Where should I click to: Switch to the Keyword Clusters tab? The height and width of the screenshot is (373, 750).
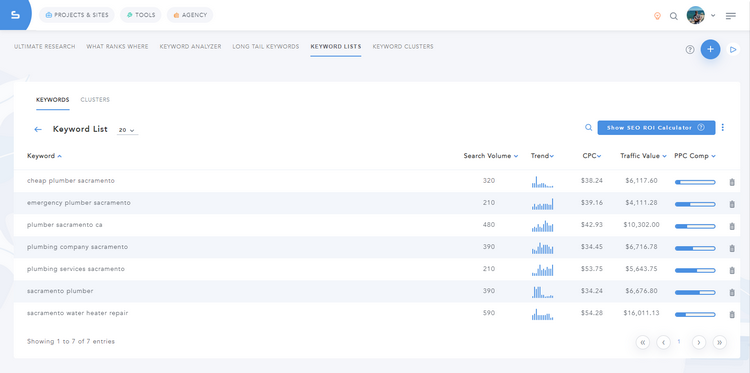pyautogui.click(x=403, y=47)
